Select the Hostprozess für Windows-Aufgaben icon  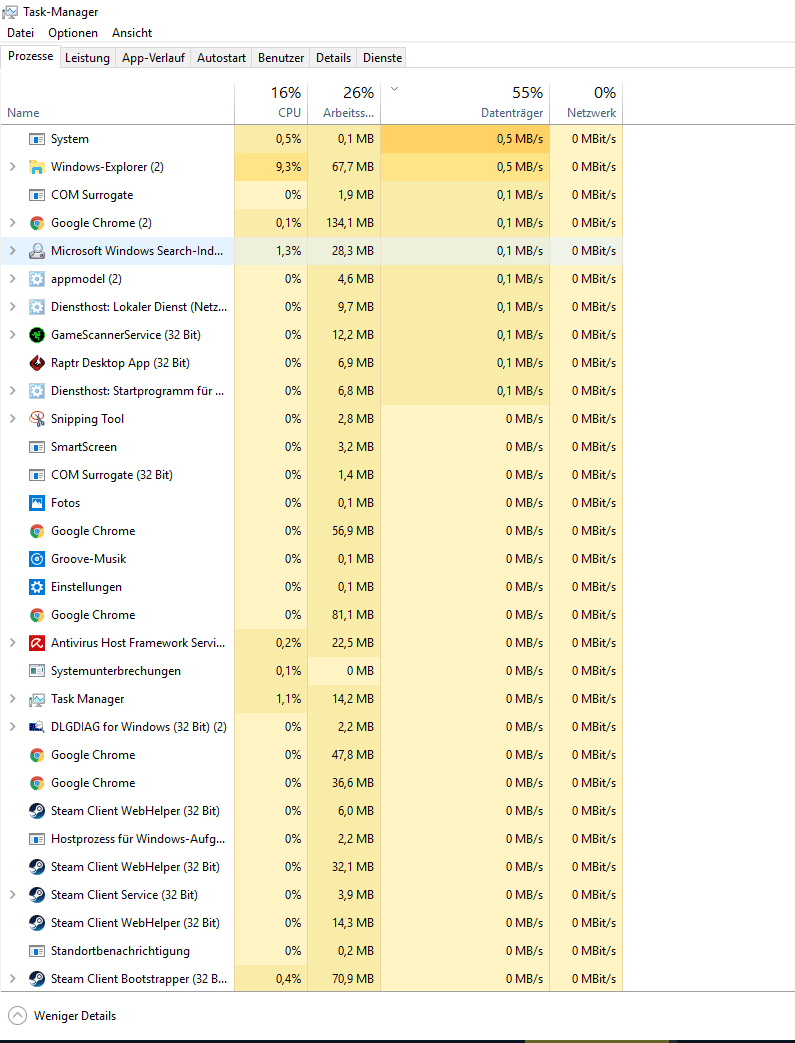point(37,839)
